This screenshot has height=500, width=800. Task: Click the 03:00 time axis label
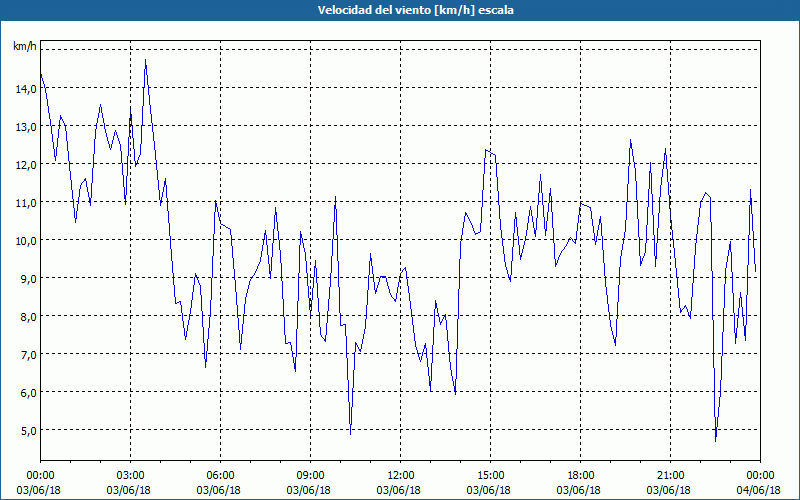pos(130,476)
